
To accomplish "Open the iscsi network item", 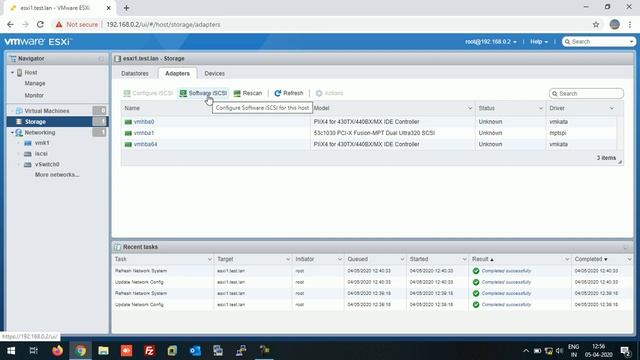I will click(41, 154).
